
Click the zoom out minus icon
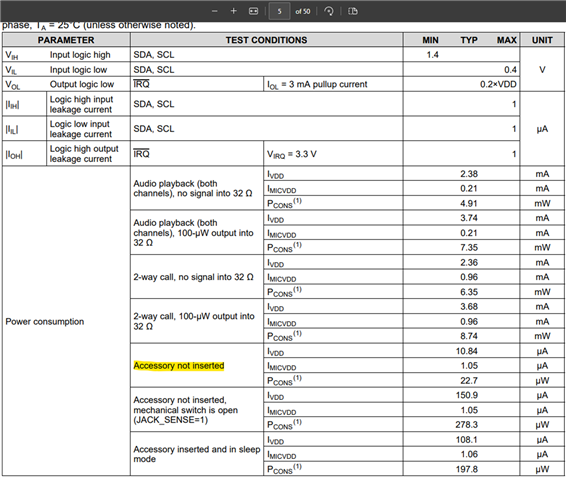(215, 11)
